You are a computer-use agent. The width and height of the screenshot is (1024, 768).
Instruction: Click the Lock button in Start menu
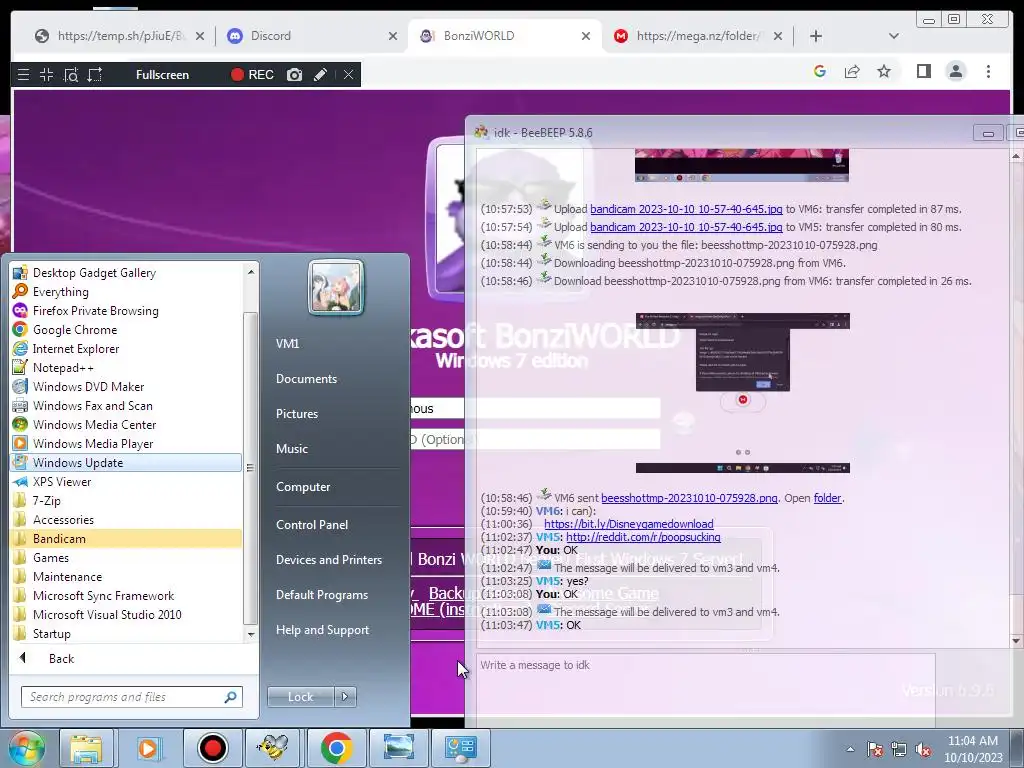point(300,697)
